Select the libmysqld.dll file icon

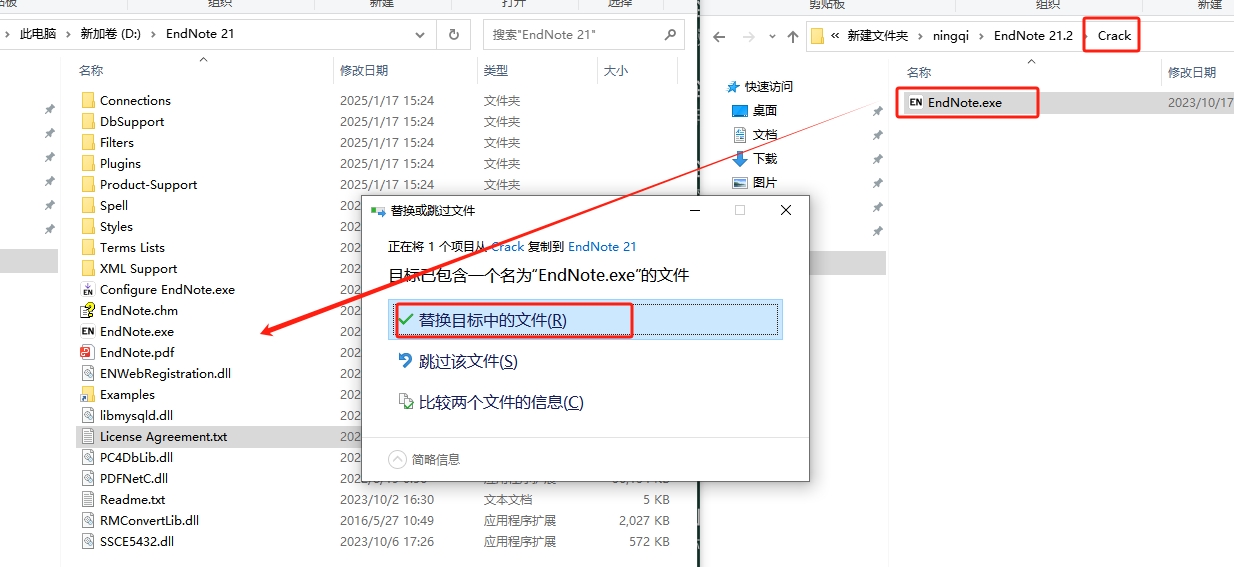pos(87,415)
